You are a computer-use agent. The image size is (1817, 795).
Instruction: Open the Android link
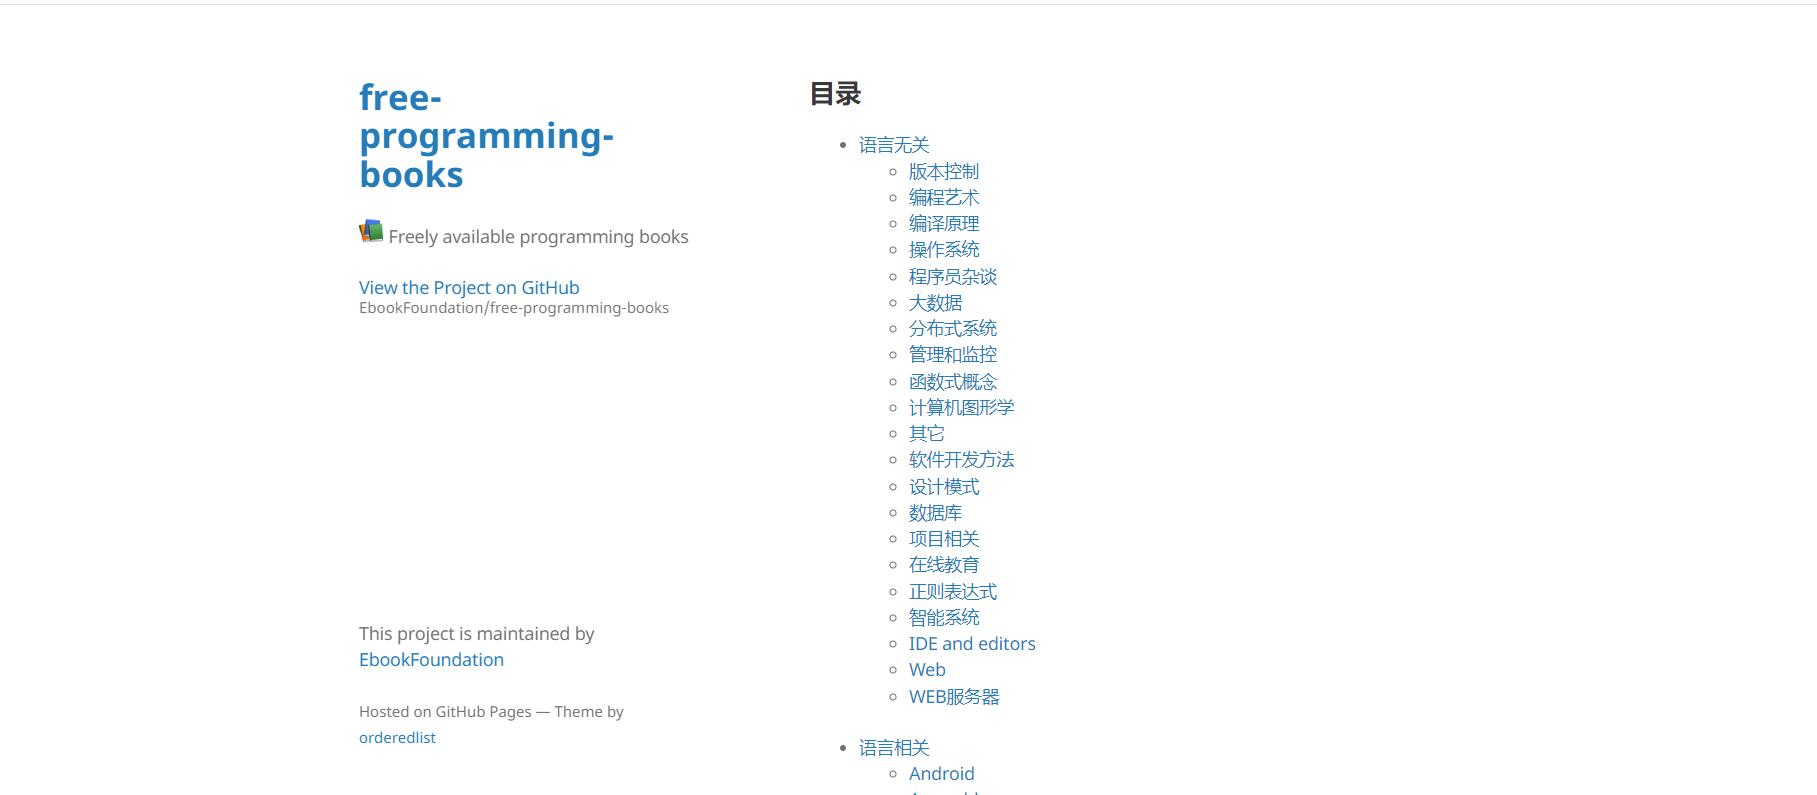click(942, 773)
